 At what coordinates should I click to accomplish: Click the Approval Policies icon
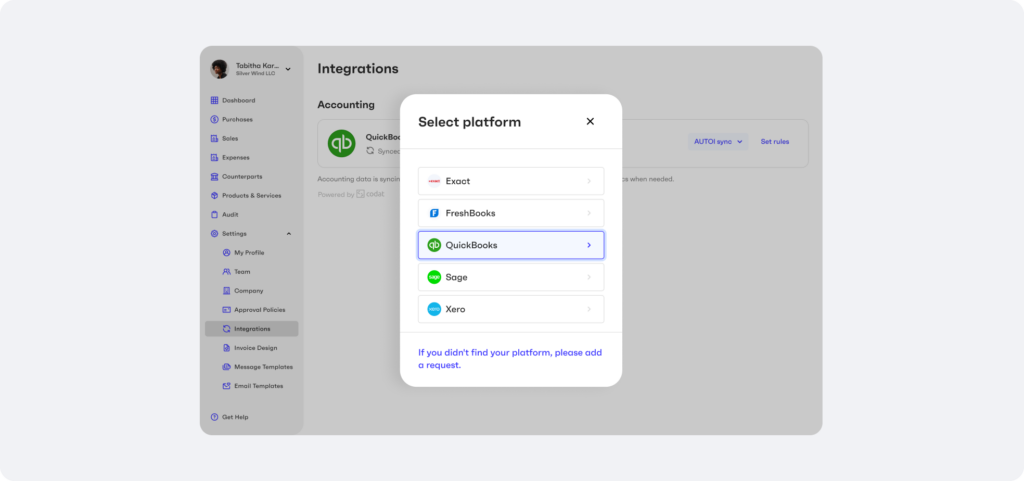pyautogui.click(x=227, y=309)
